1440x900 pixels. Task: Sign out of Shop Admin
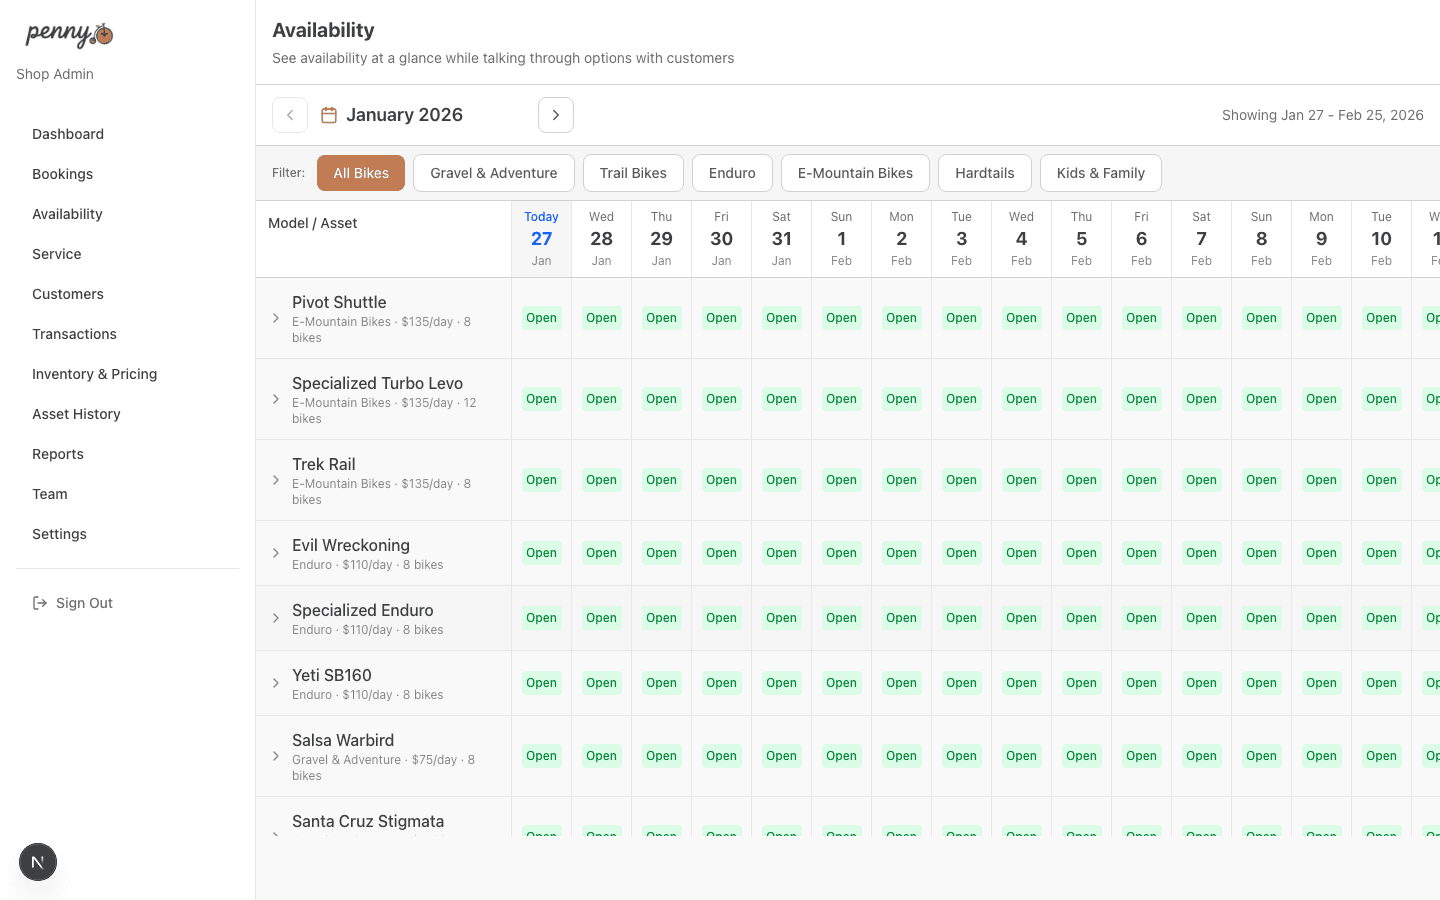coord(84,603)
